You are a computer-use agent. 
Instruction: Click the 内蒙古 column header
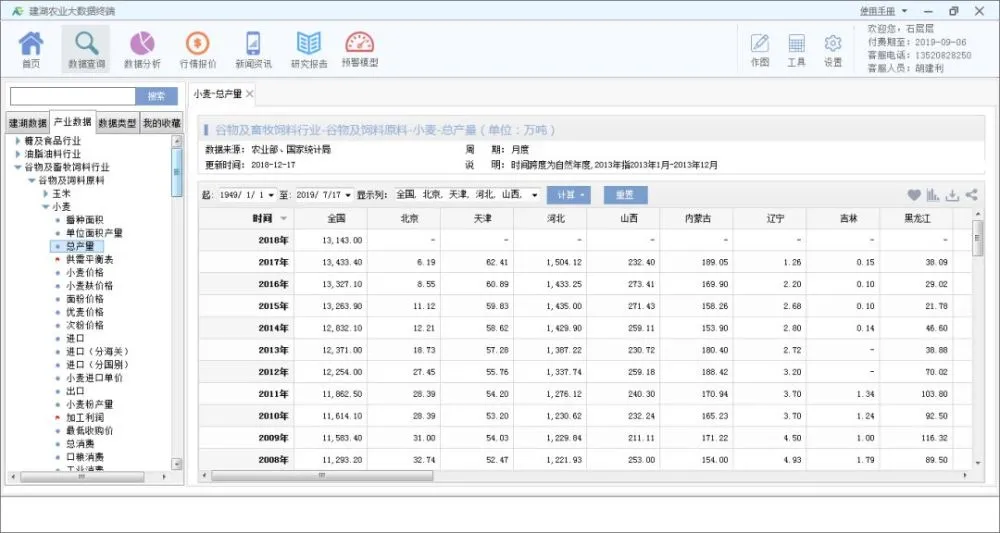click(696, 219)
